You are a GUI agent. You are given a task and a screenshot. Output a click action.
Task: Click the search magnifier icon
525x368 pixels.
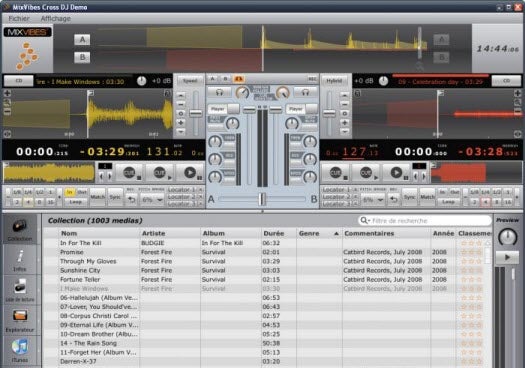click(x=363, y=220)
